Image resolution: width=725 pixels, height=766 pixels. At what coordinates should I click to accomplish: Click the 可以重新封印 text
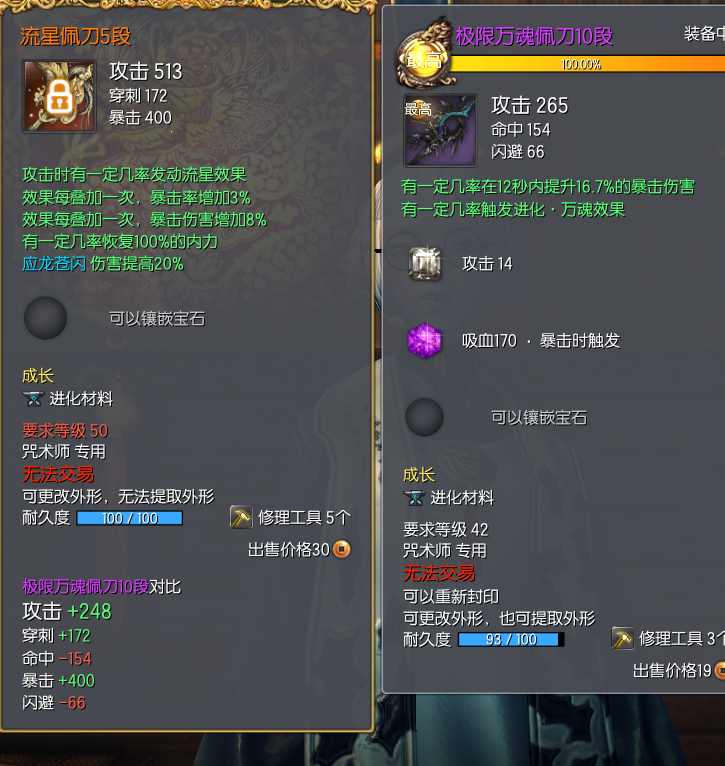(451, 596)
